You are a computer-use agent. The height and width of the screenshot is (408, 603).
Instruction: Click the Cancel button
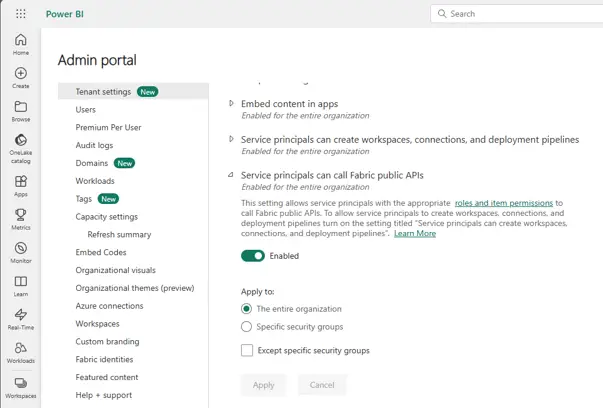pos(322,385)
